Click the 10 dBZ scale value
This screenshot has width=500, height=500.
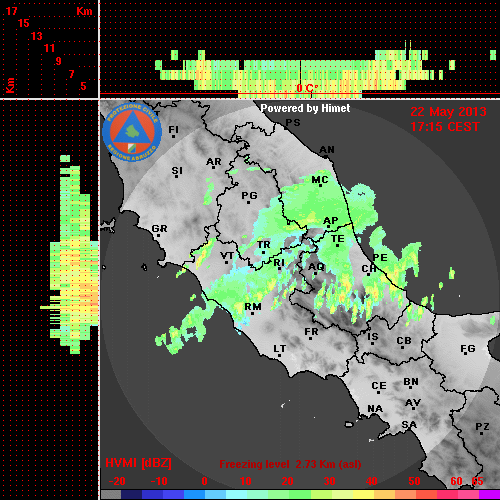(246, 481)
